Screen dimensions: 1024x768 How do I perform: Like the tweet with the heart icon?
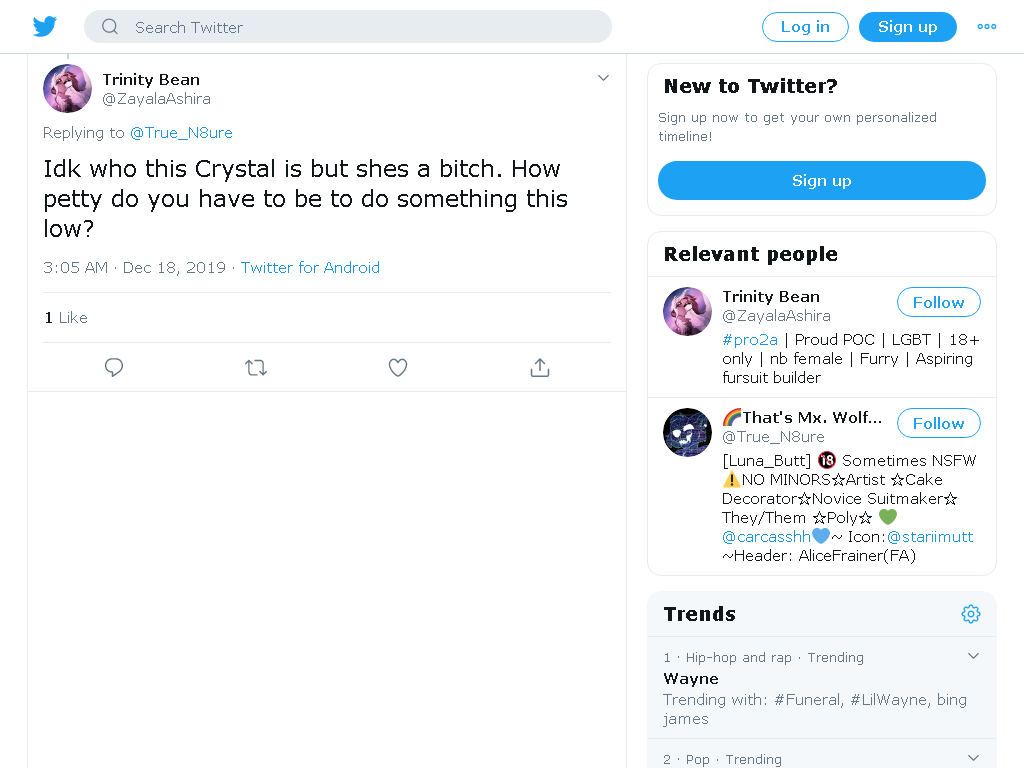click(398, 368)
